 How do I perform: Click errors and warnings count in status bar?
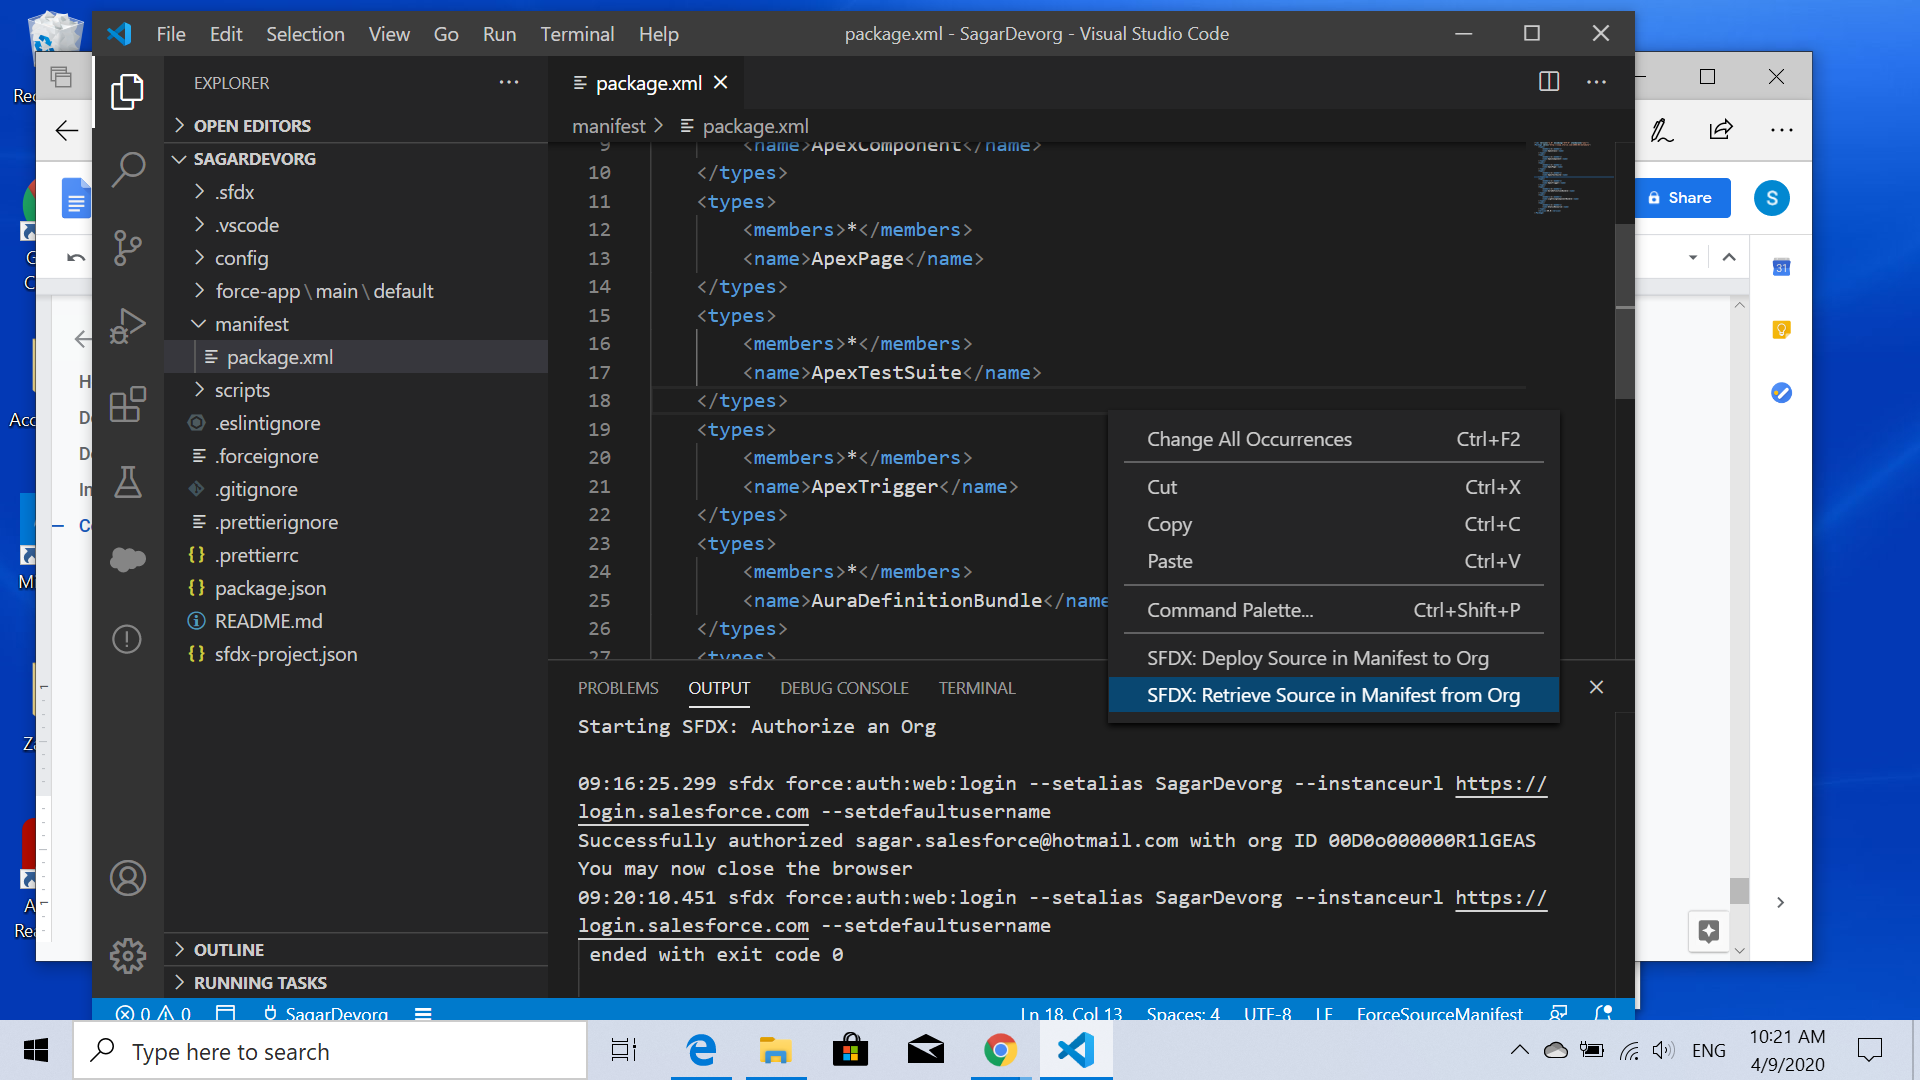[153, 1013]
